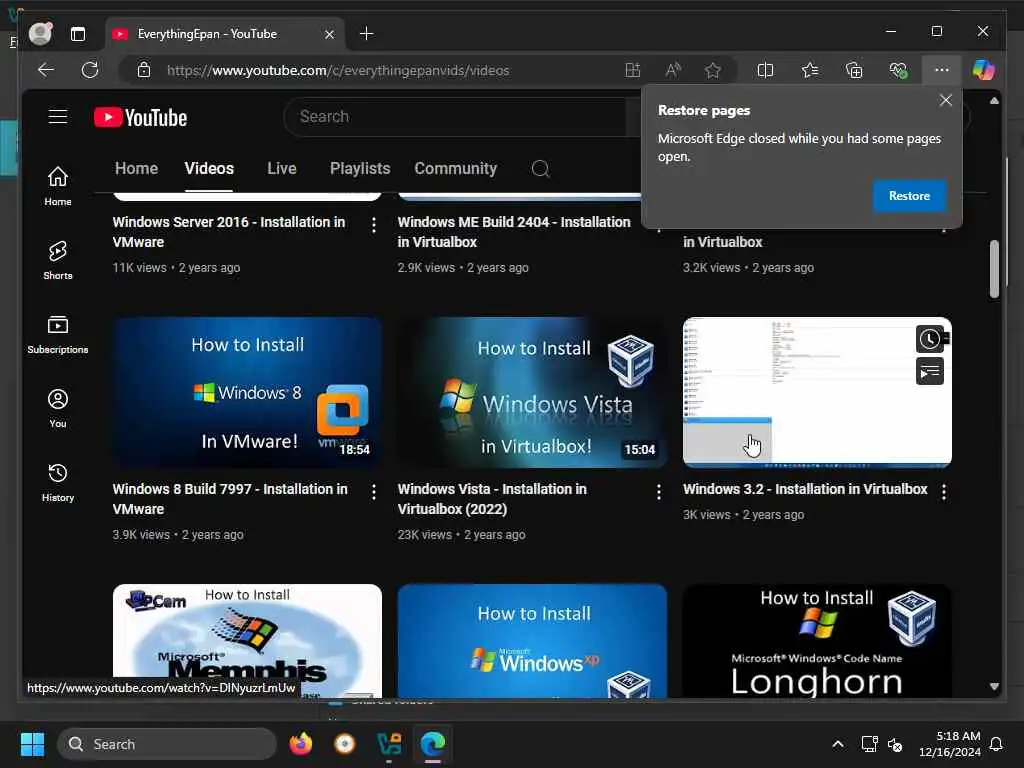Open Windows 8 Build 7997 video title

coord(230,499)
